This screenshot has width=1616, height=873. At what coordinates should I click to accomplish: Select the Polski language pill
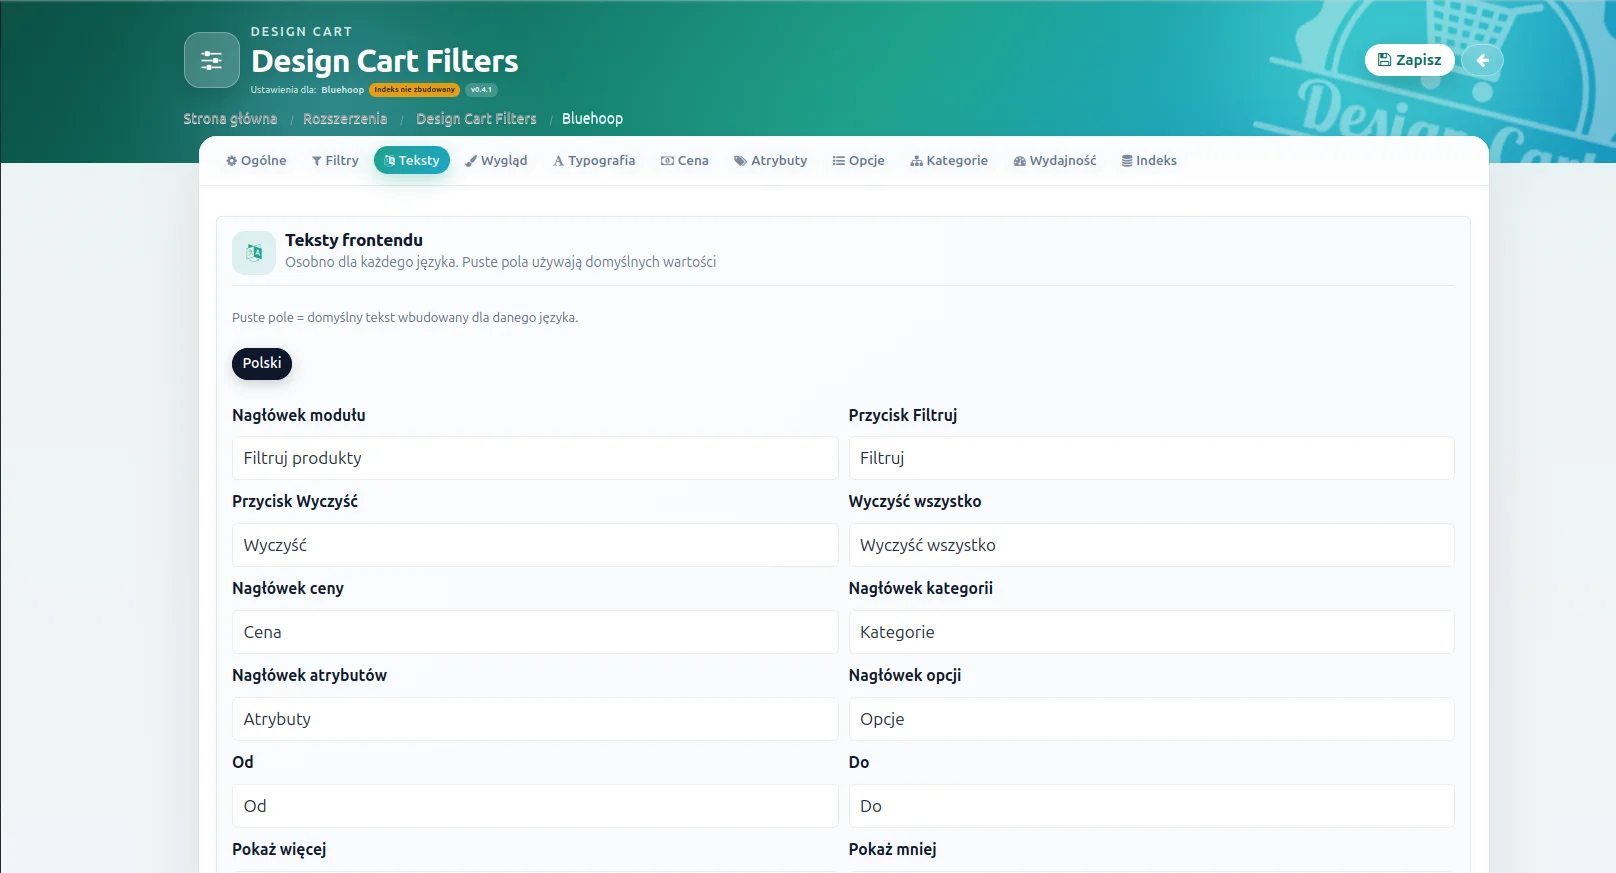coord(262,363)
